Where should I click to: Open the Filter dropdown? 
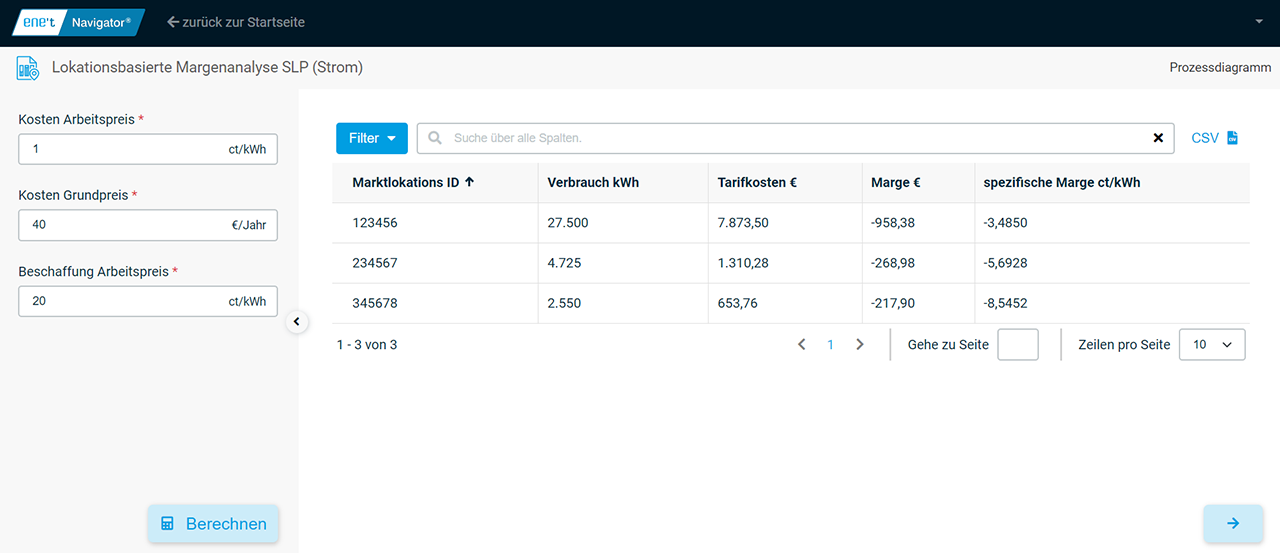[x=371, y=138]
